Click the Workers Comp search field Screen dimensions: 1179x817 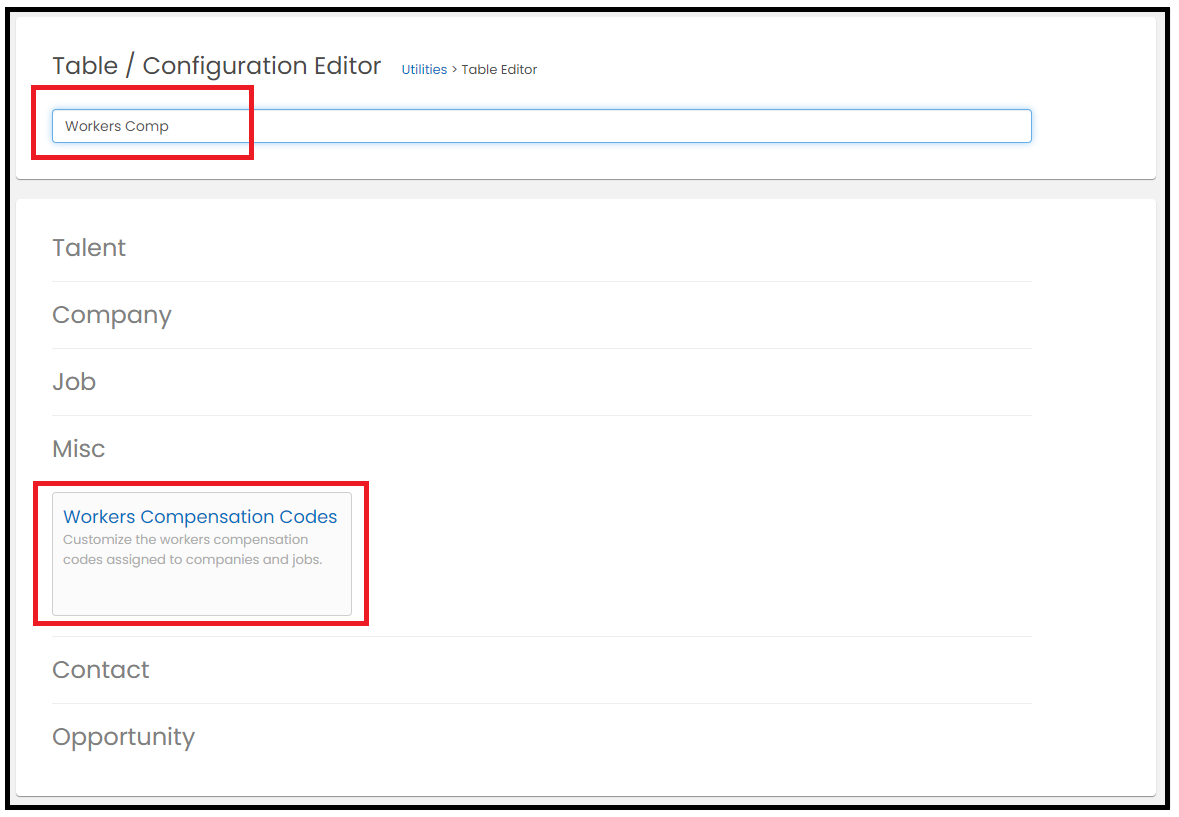(540, 126)
